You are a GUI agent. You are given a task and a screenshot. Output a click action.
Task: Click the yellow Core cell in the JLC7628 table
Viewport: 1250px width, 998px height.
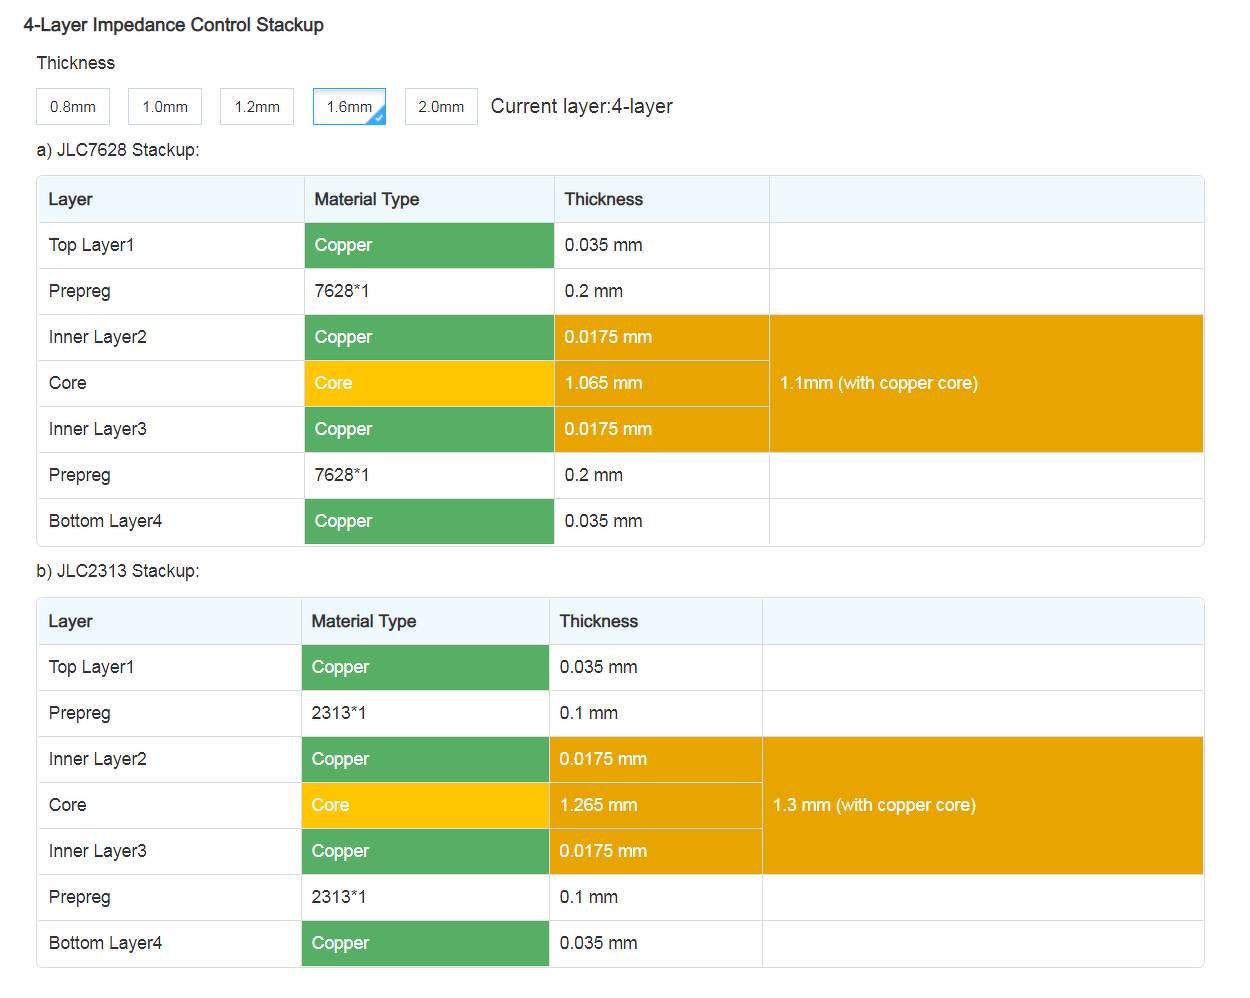[429, 383]
